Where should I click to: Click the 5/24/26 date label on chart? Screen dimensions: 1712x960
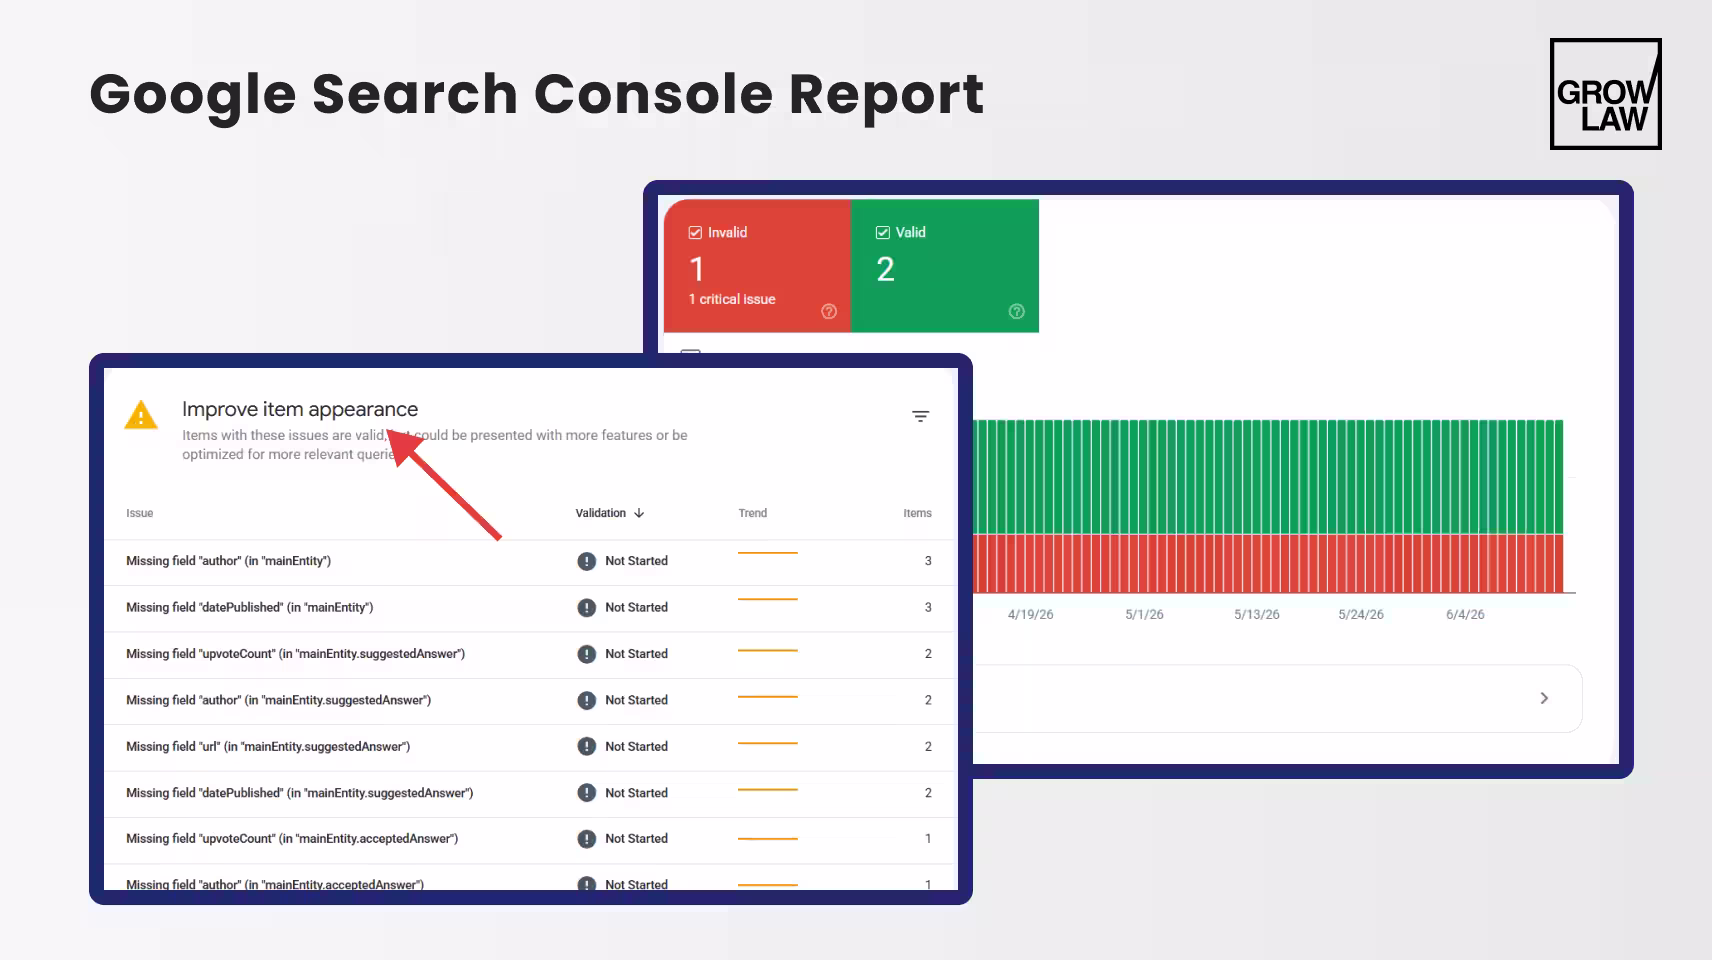click(1361, 614)
